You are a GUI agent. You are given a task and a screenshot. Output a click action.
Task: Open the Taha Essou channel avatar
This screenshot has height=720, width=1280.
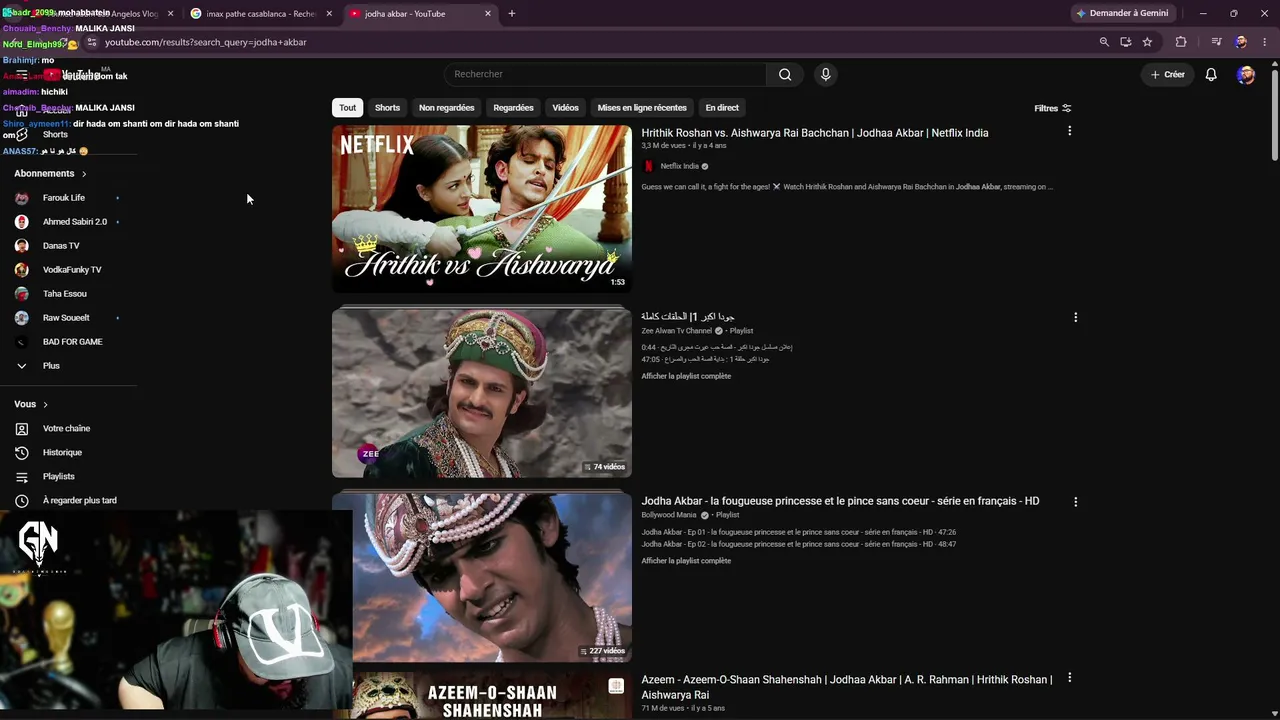click(22, 294)
